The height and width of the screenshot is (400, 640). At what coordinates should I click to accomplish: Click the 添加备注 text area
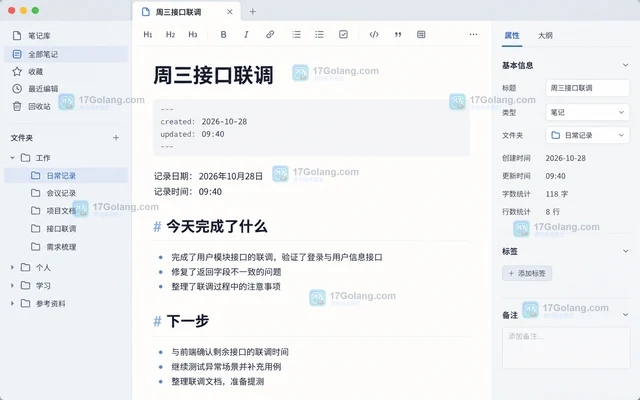click(566, 348)
